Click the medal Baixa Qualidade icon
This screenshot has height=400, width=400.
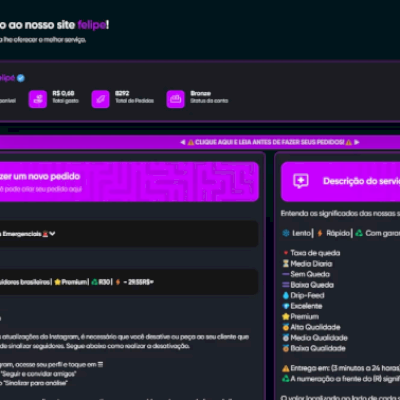point(286,348)
